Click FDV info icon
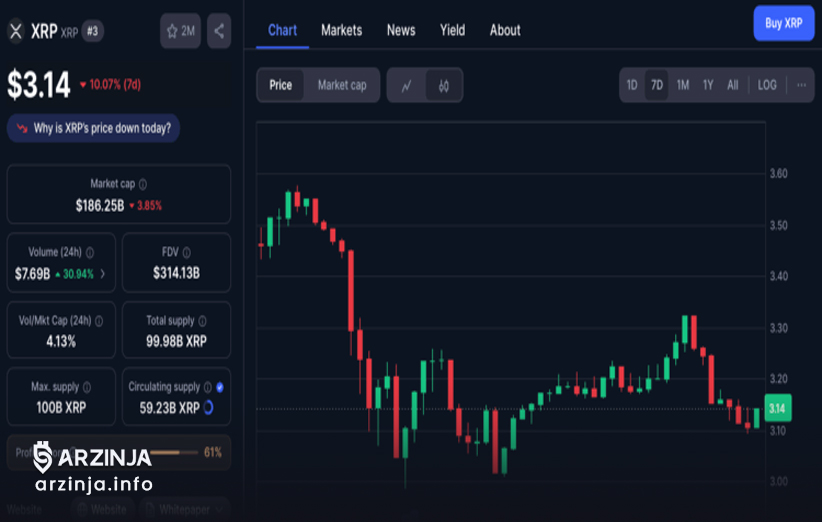Image resolution: width=822 pixels, height=522 pixels. 187,253
